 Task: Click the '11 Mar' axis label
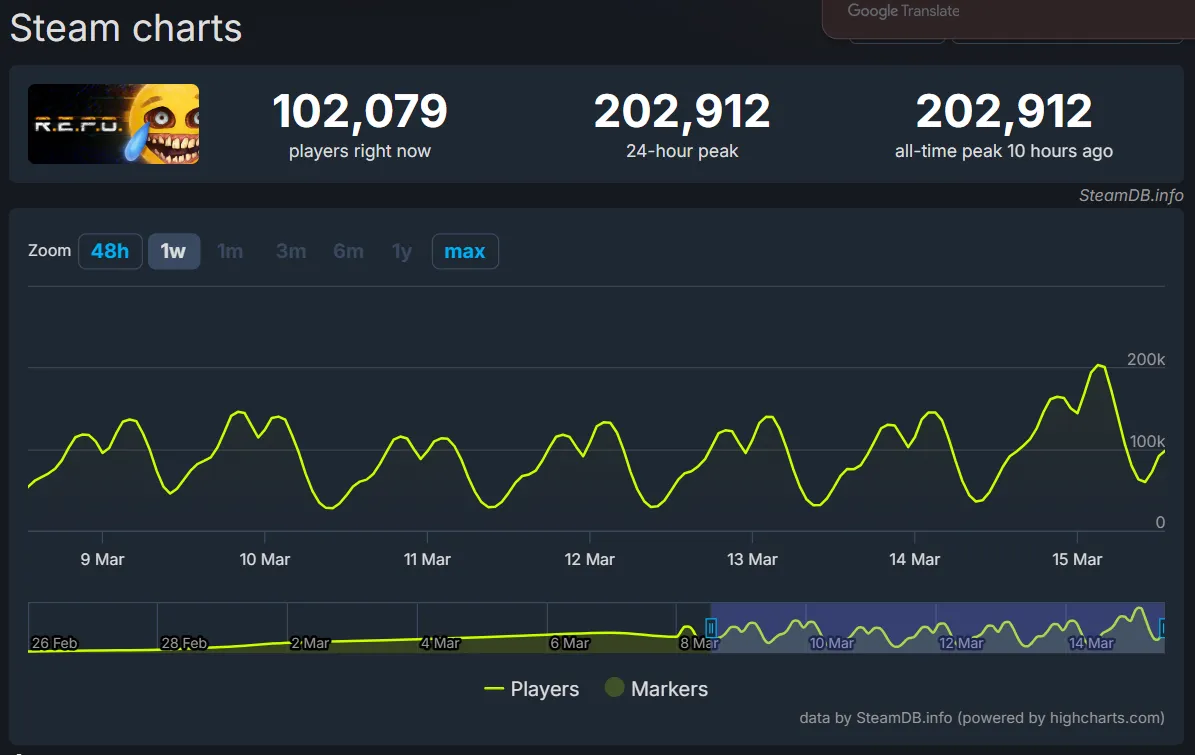click(427, 559)
